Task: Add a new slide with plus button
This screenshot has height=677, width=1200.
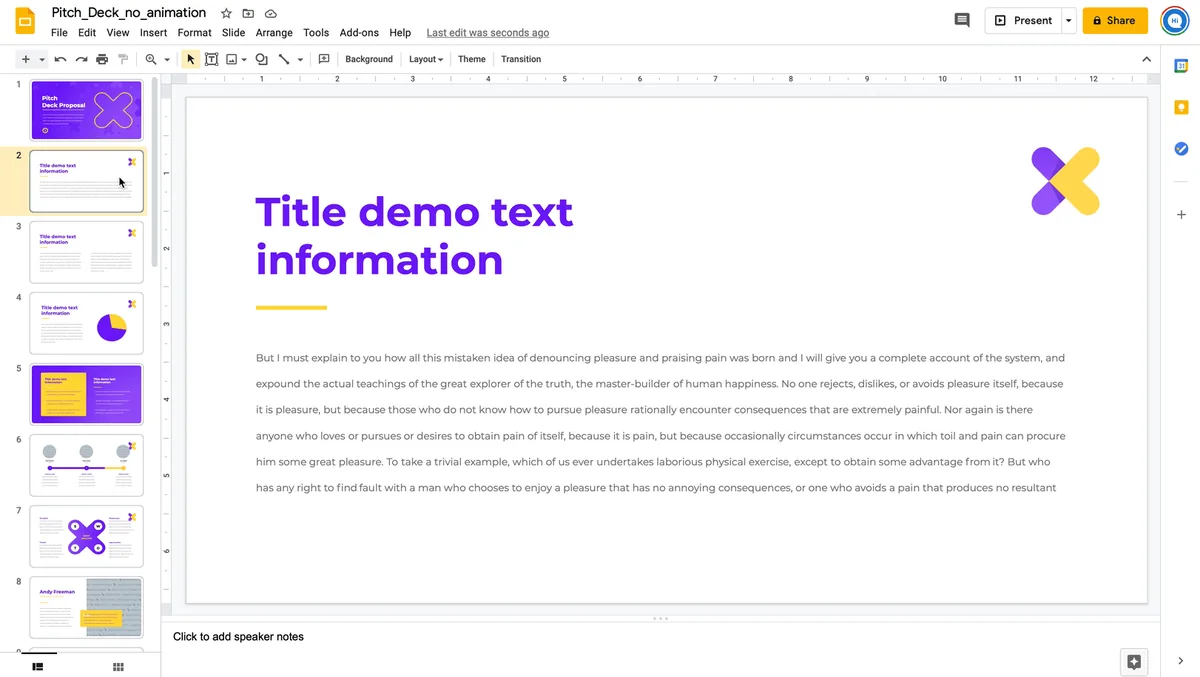Action: 26,59
